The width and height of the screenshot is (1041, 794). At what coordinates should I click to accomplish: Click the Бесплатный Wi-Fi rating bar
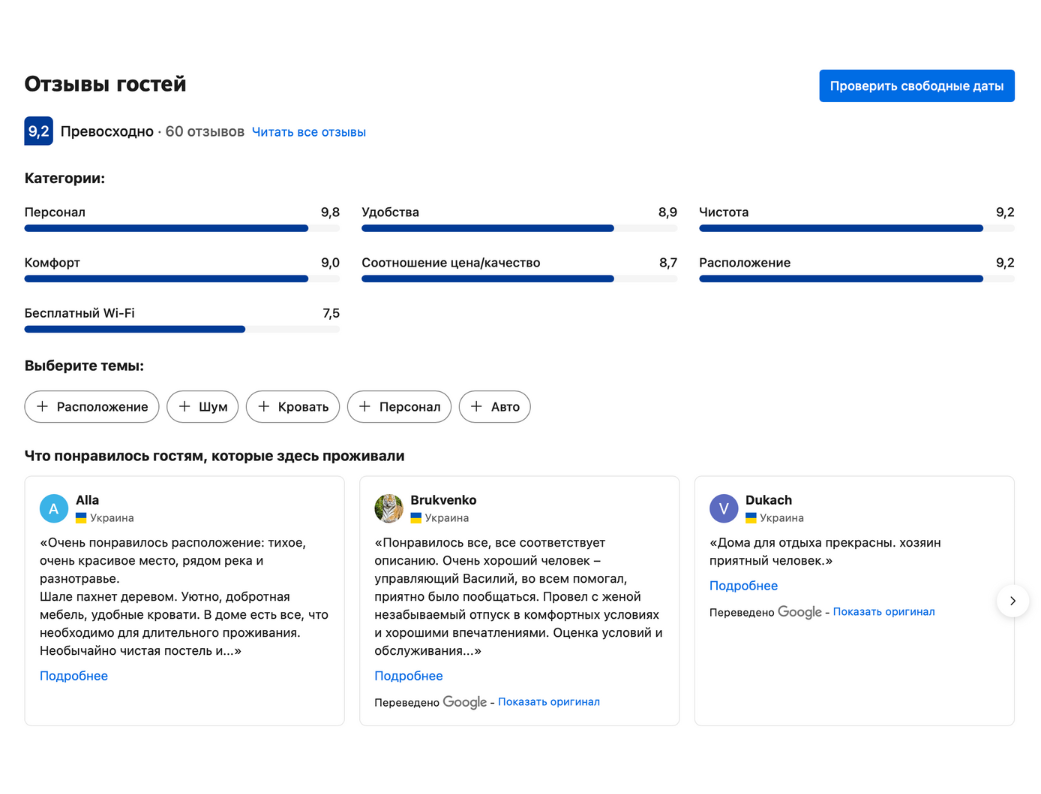click(x=182, y=329)
